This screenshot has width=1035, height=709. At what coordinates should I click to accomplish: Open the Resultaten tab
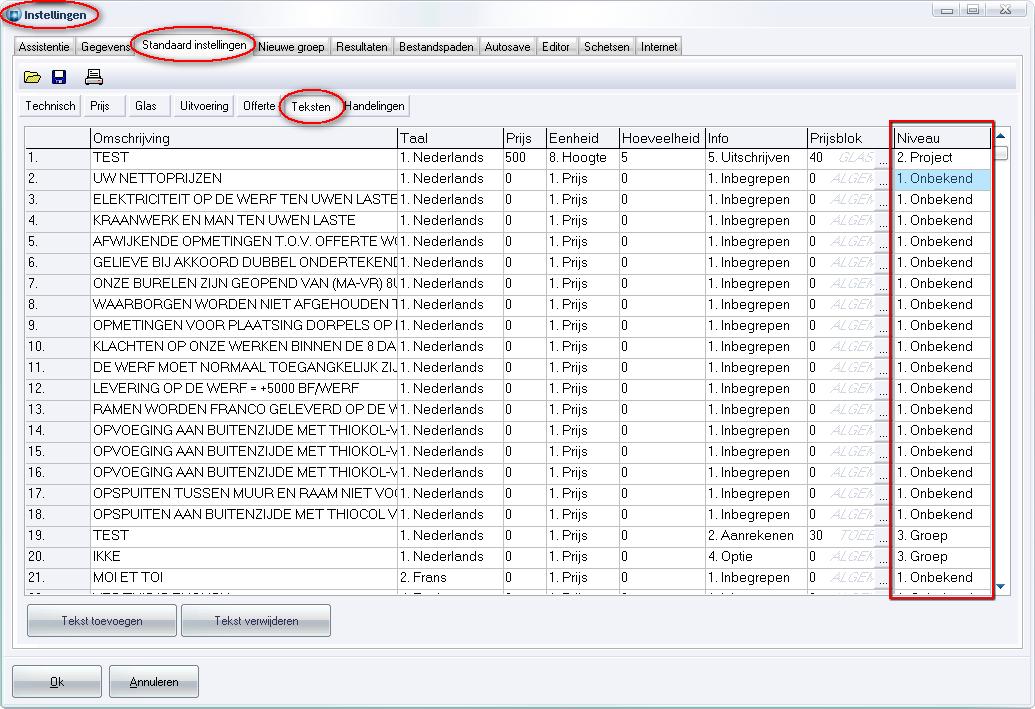coord(362,47)
